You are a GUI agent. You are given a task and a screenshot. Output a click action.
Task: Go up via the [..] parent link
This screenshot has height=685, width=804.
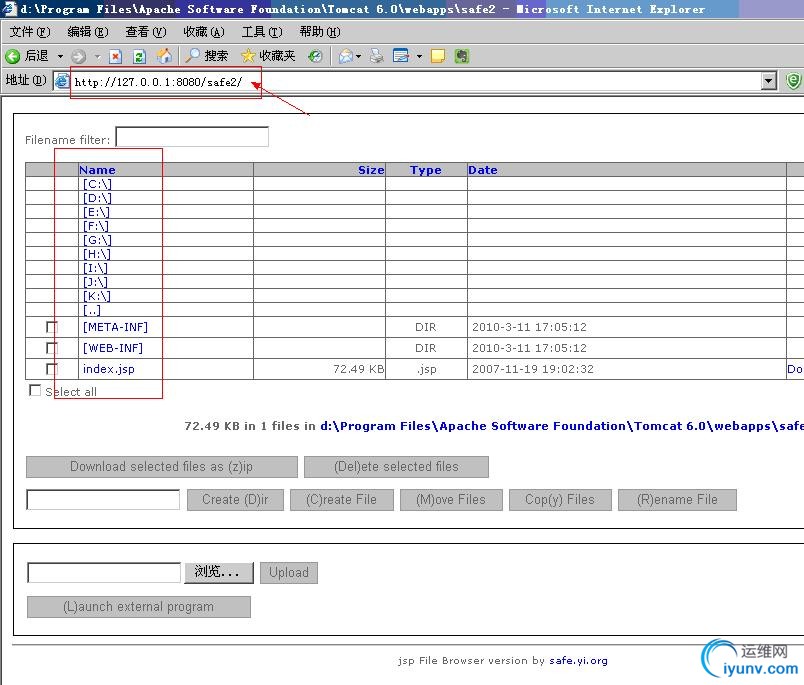click(91, 310)
